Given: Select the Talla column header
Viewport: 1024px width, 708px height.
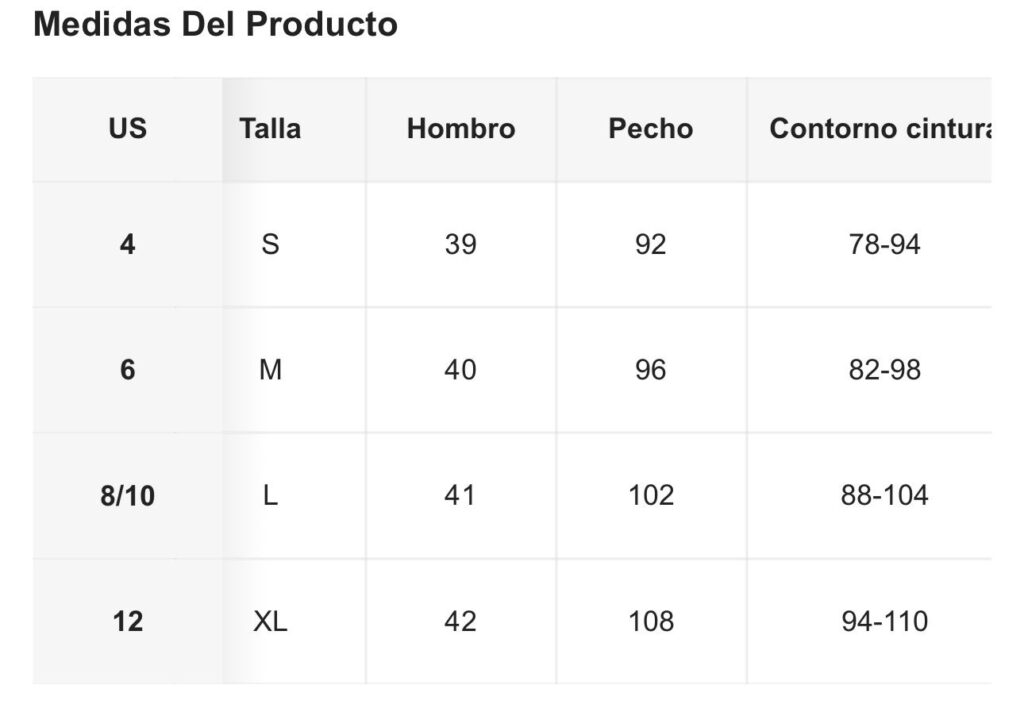Looking at the screenshot, I should pyautogui.click(x=270, y=129).
